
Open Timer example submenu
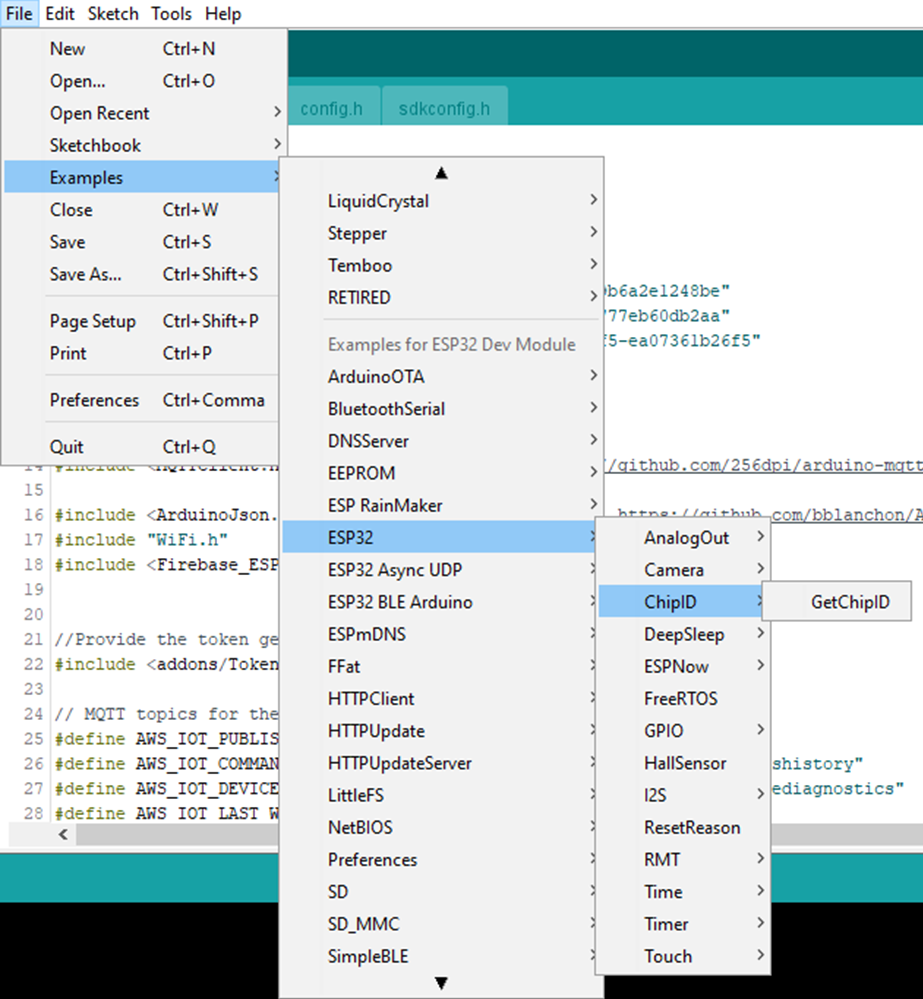(x=683, y=923)
